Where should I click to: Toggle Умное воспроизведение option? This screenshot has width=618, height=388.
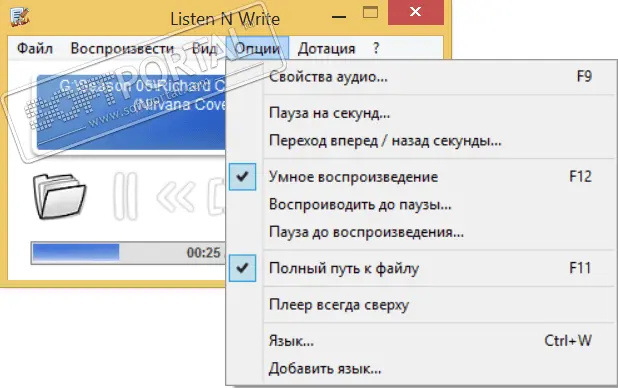[421, 177]
